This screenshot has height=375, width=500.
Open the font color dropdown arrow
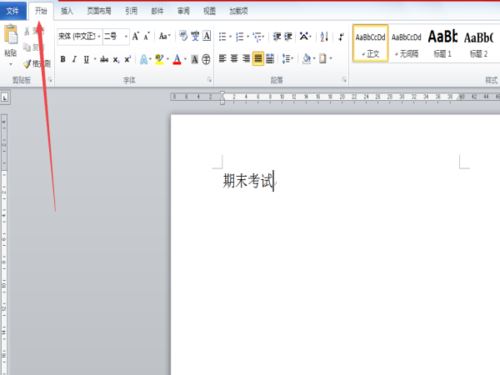pyautogui.click(x=185, y=59)
